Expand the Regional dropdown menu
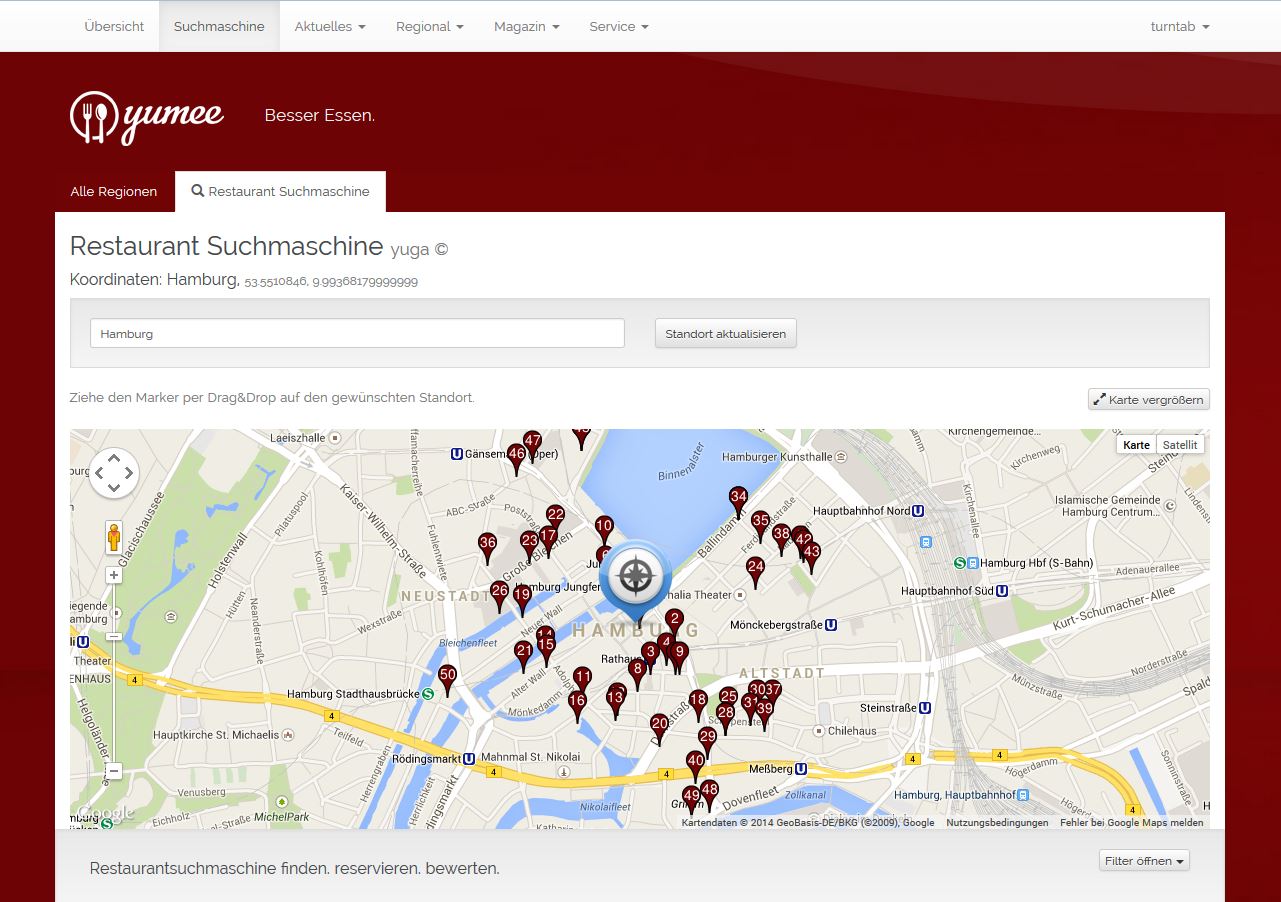This screenshot has width=1281, height=902. click(x=430, y=26)
